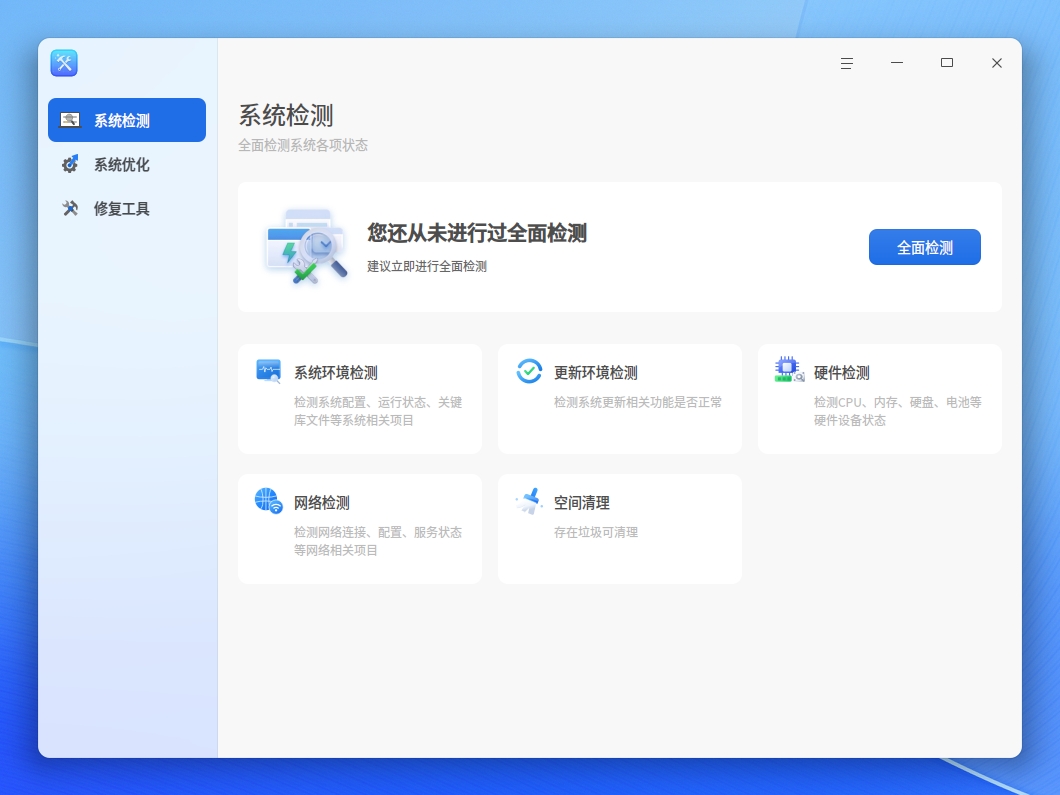Click the full-scan magnifier illustration
Viewport: 1060px width, 795px height.
(x=306, y=247)
